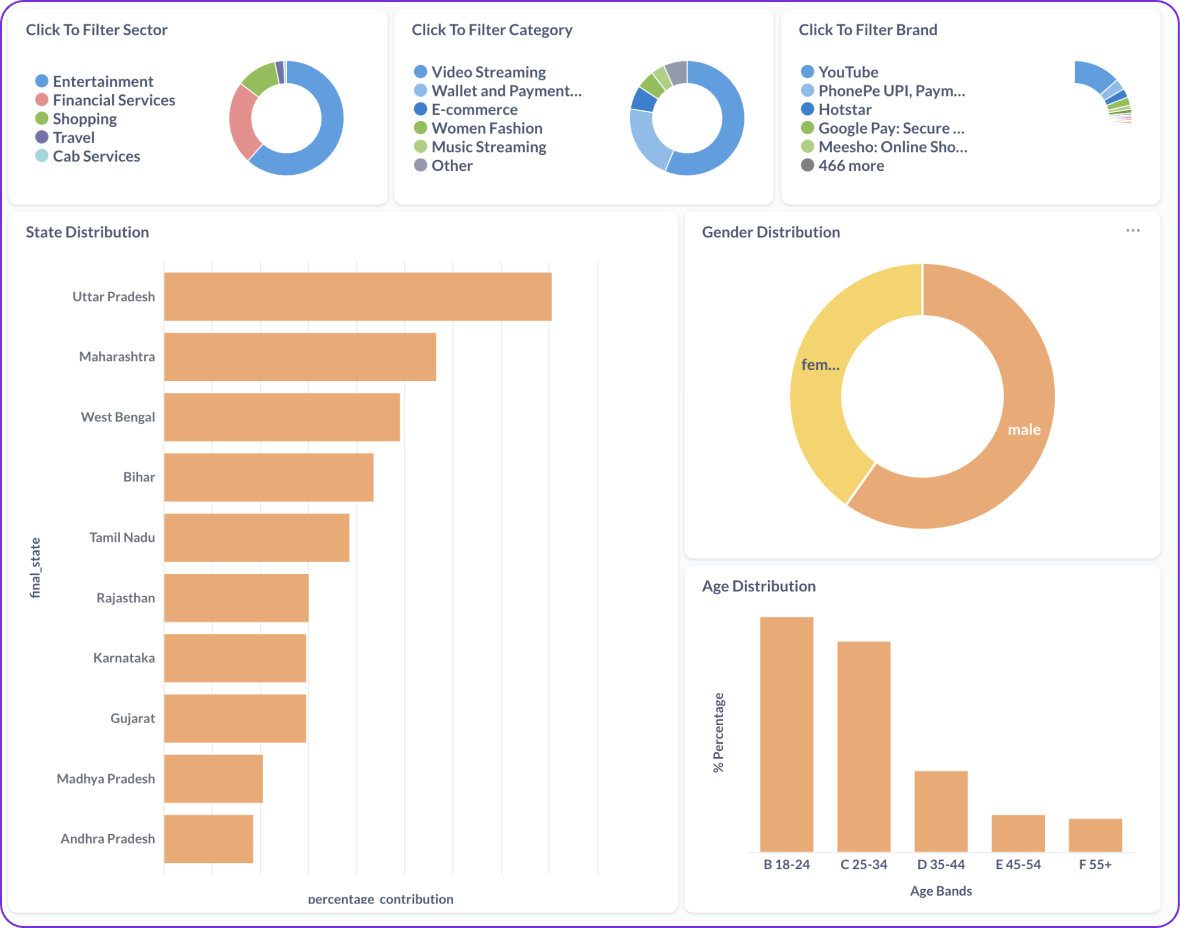This screenshot has height=928, width=1180.
Task: Select the Hotstar brand legend item
Action: (x=844, y=109)
